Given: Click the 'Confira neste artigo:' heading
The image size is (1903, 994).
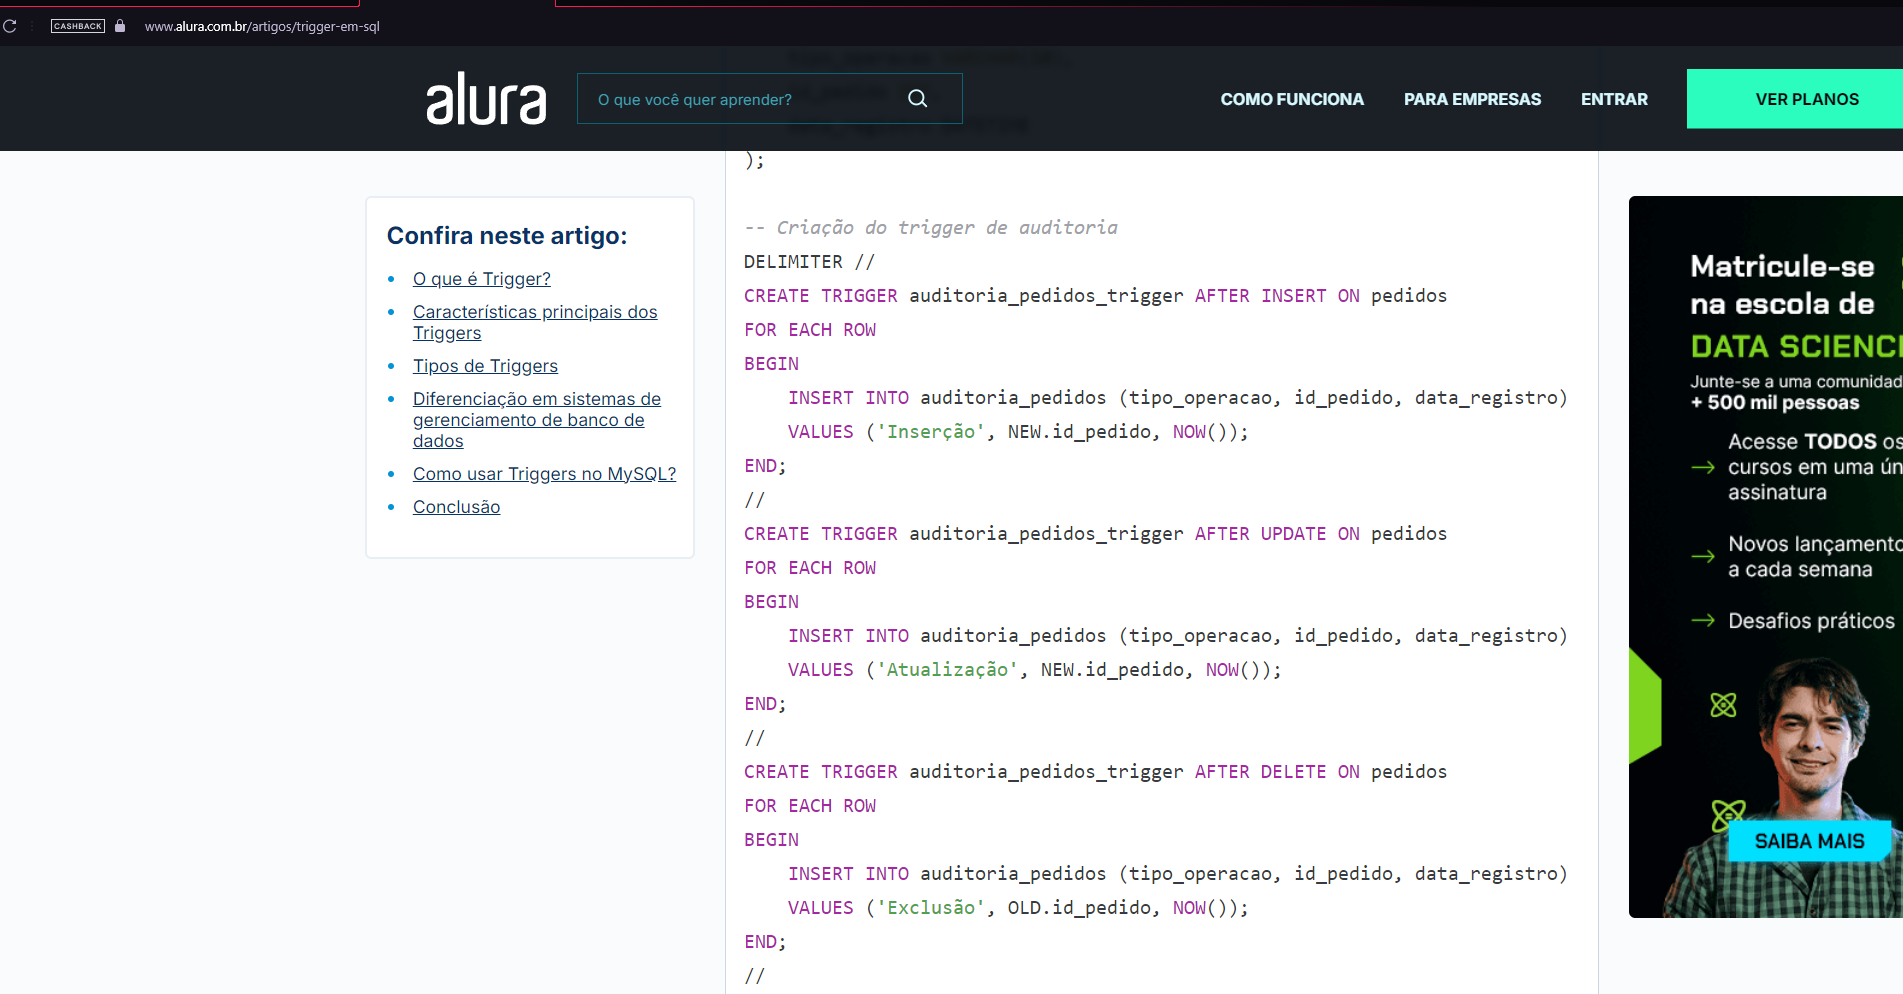Looking at the screenshot, I should coord(507,236).
